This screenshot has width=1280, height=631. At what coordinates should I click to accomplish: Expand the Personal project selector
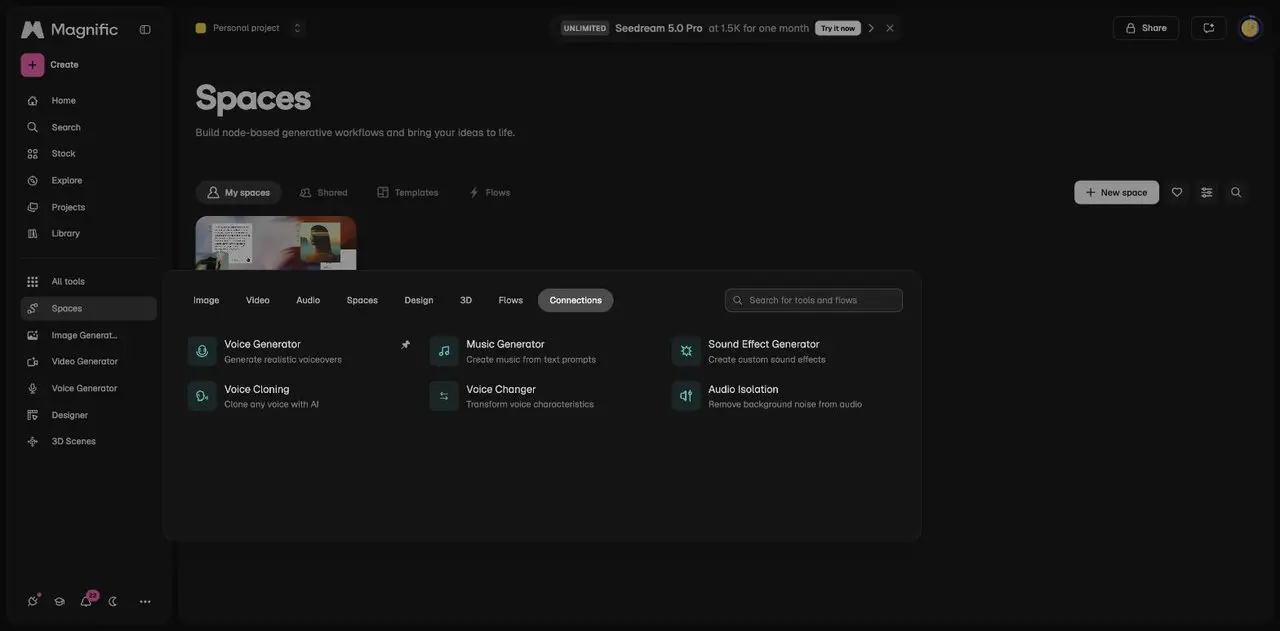tap(249, 28)
